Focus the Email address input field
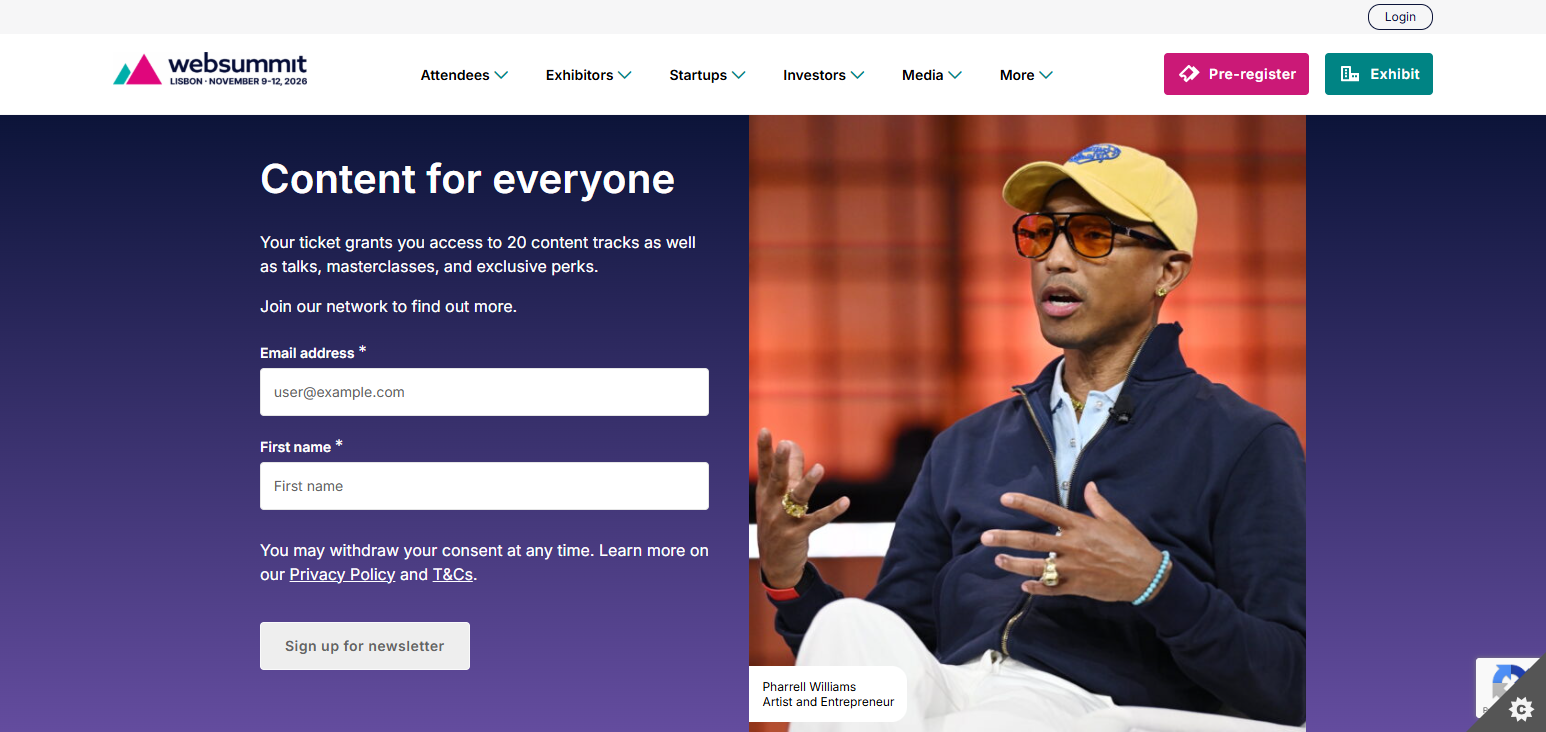This screenshot has height=732, width=1546. pyautogui.click(x=484, y=392)
